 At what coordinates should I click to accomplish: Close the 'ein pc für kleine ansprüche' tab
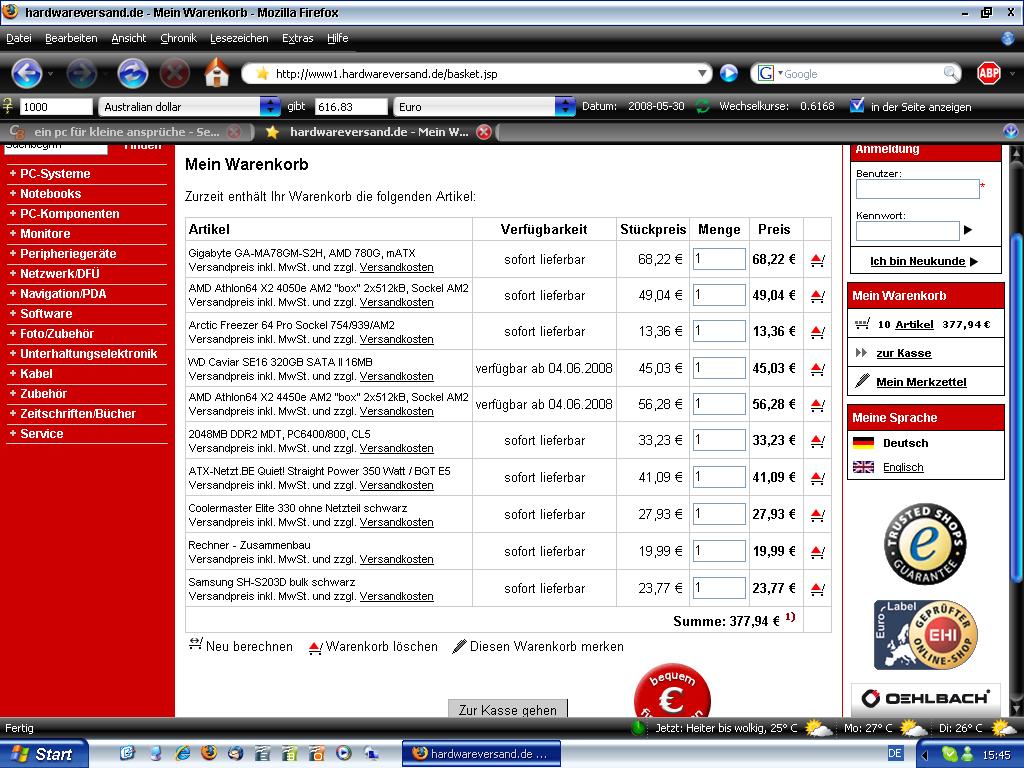[234, 132]
